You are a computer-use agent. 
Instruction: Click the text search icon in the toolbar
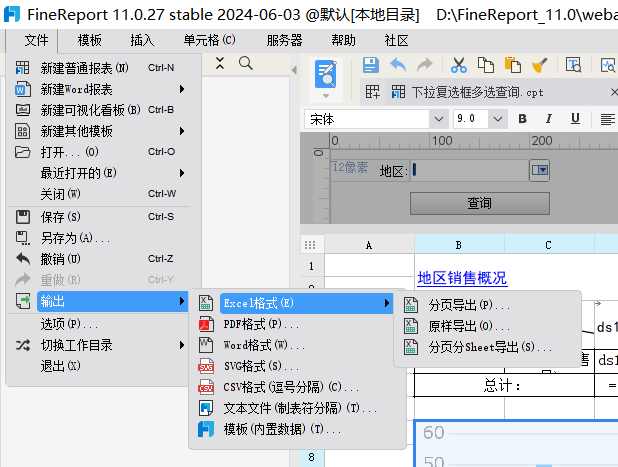pyautogui.click(x=573, y=65)
